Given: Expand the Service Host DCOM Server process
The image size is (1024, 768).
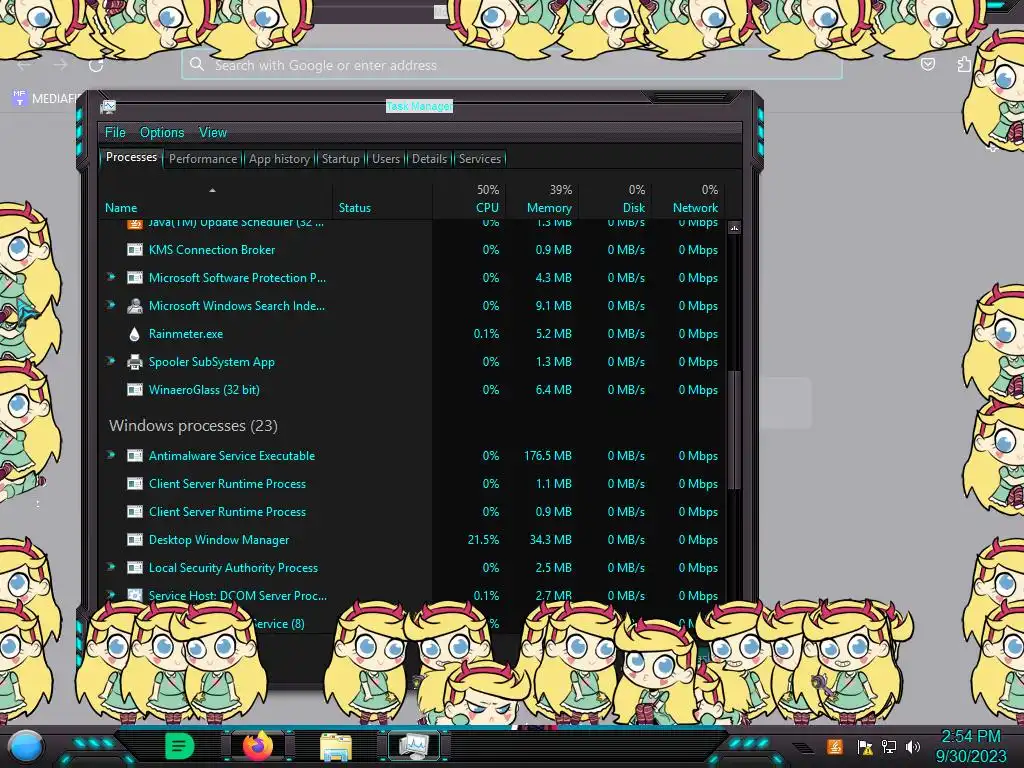Looking at the screenshot, I should pos(111,595).
